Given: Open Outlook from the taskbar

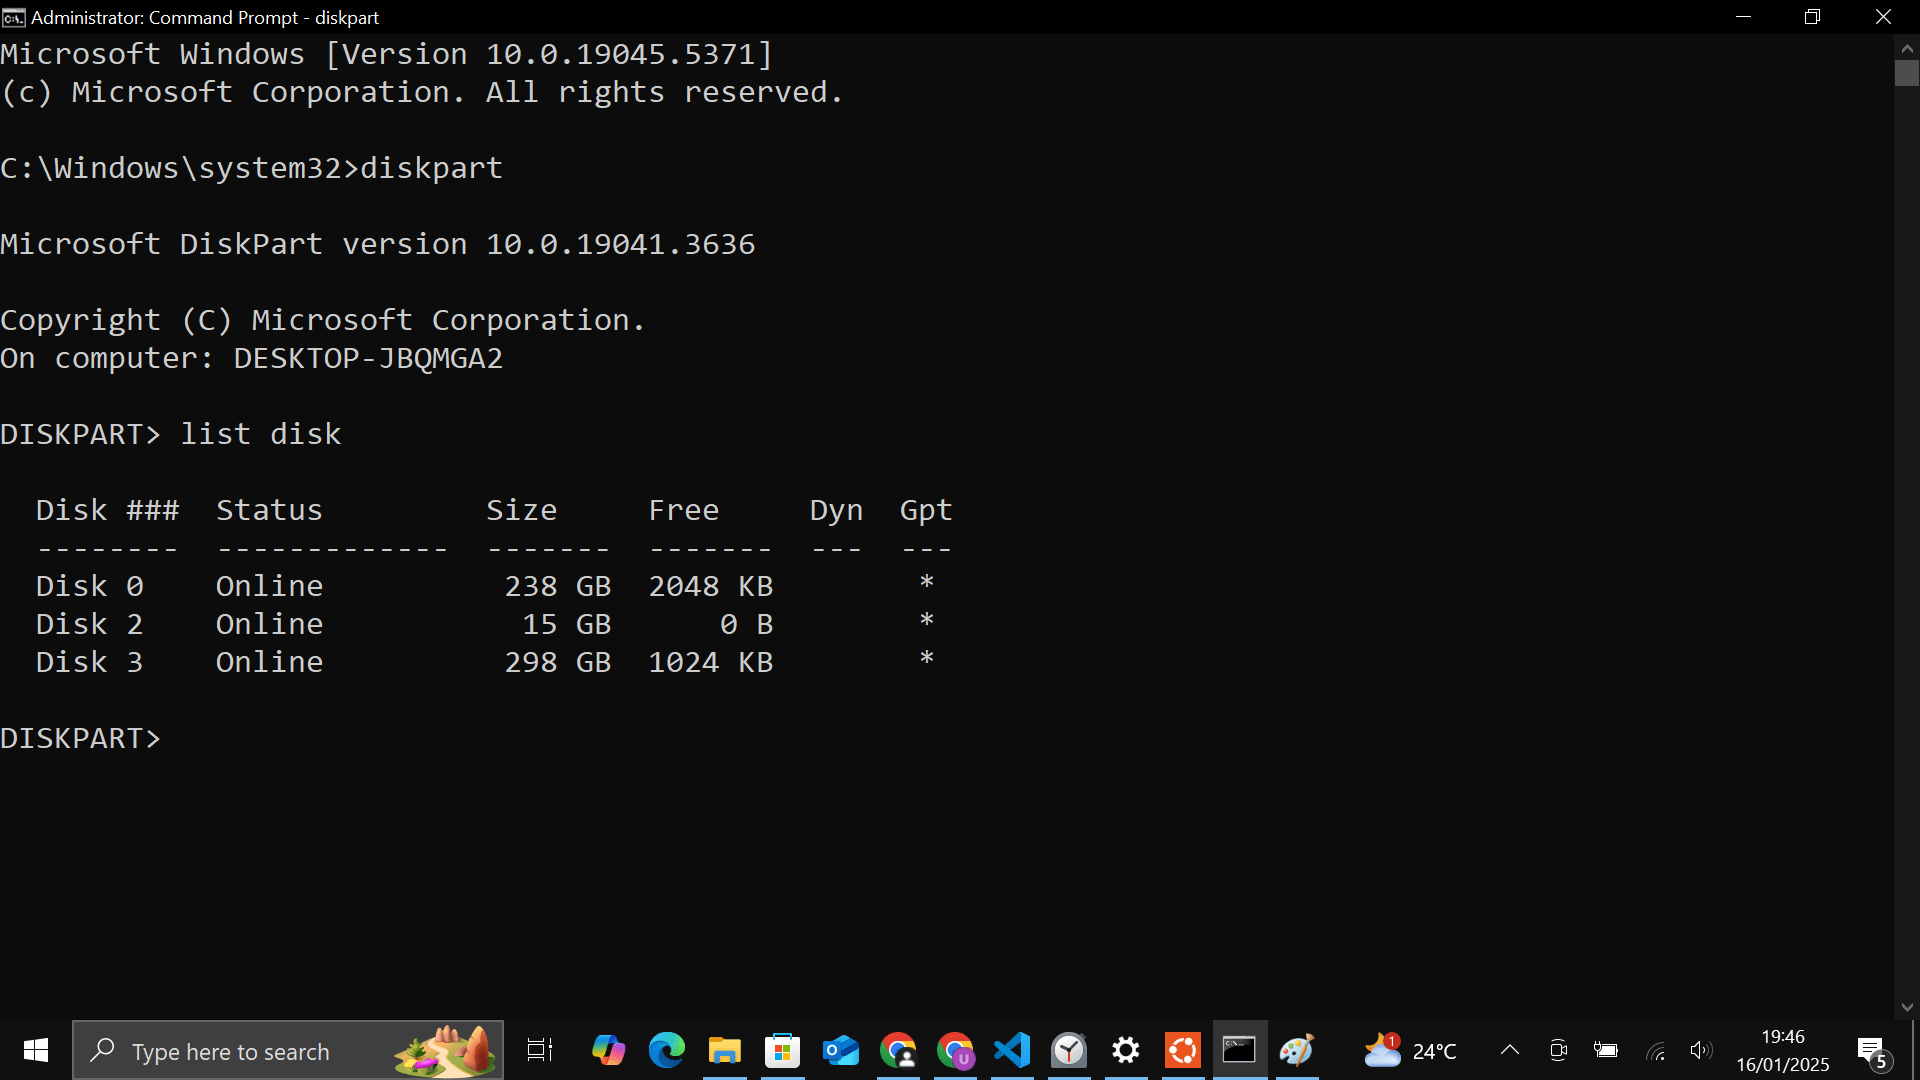Looking at the screenshot, I should click(840, 1050).
